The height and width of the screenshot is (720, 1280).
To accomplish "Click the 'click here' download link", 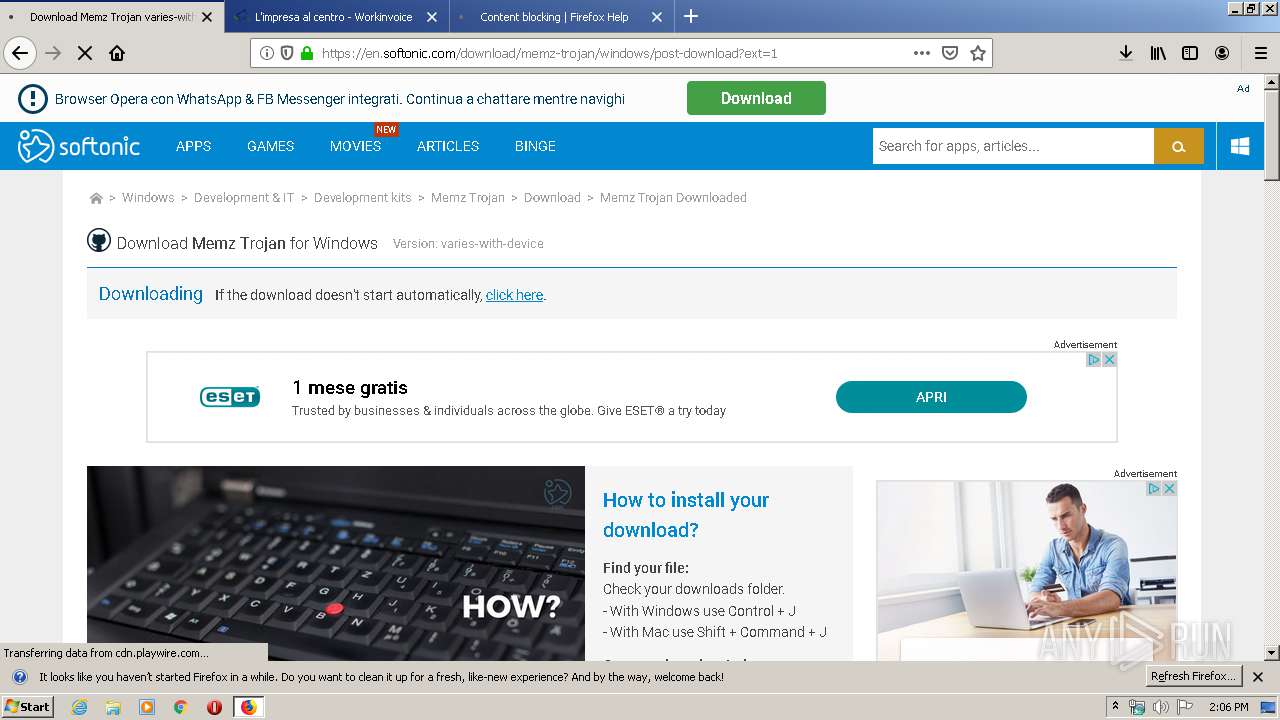I will tap(514, 295).
